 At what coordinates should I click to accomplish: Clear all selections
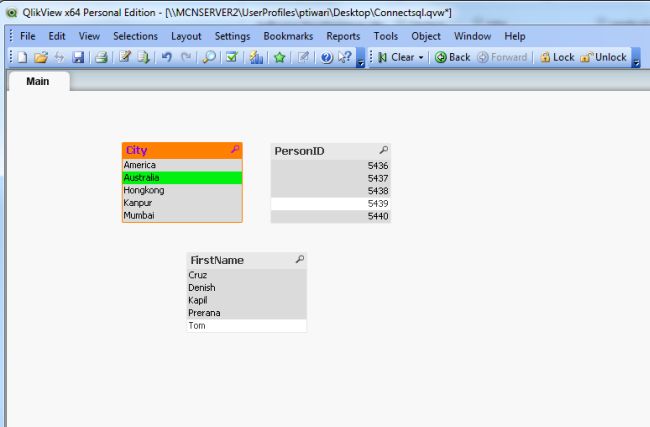click(395, 57)
